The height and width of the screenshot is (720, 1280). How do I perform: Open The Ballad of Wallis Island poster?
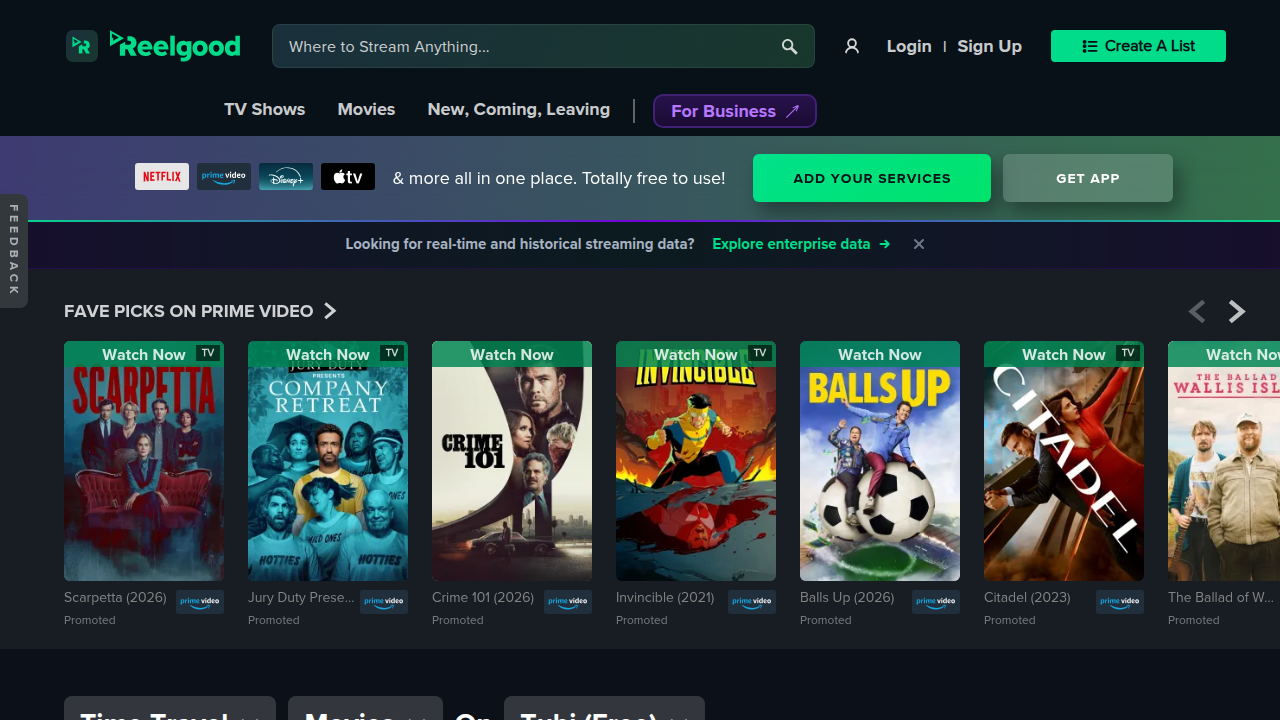(x=1224, y=461)
